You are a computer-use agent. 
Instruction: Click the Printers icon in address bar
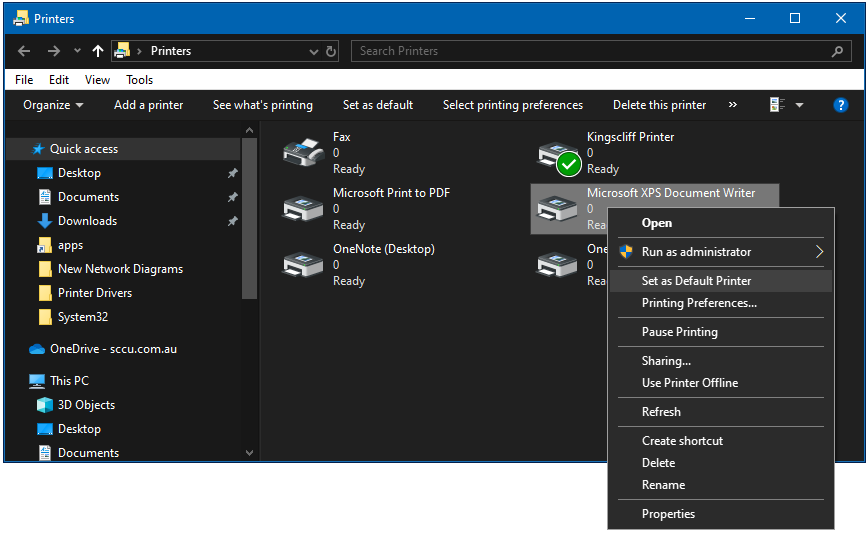coord(122,51)
